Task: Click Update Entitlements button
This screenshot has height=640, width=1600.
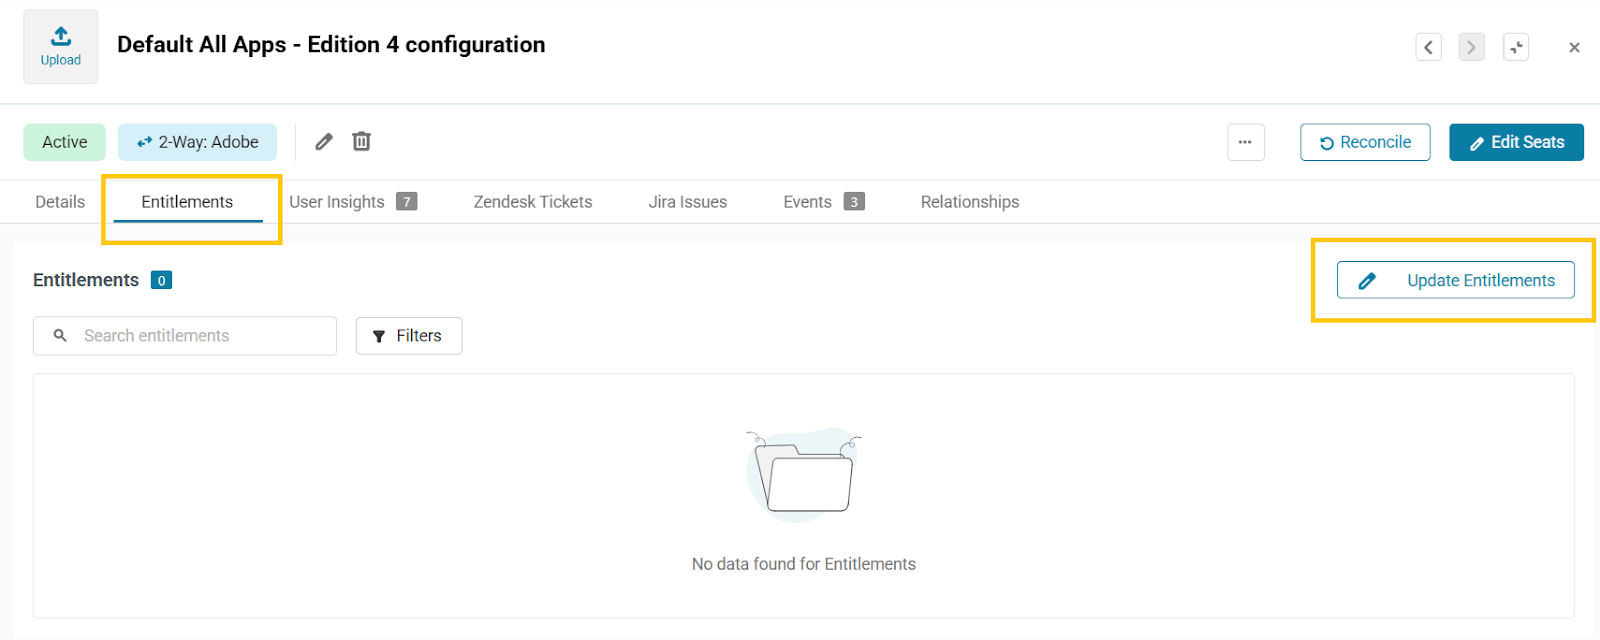Action: 1455,280
